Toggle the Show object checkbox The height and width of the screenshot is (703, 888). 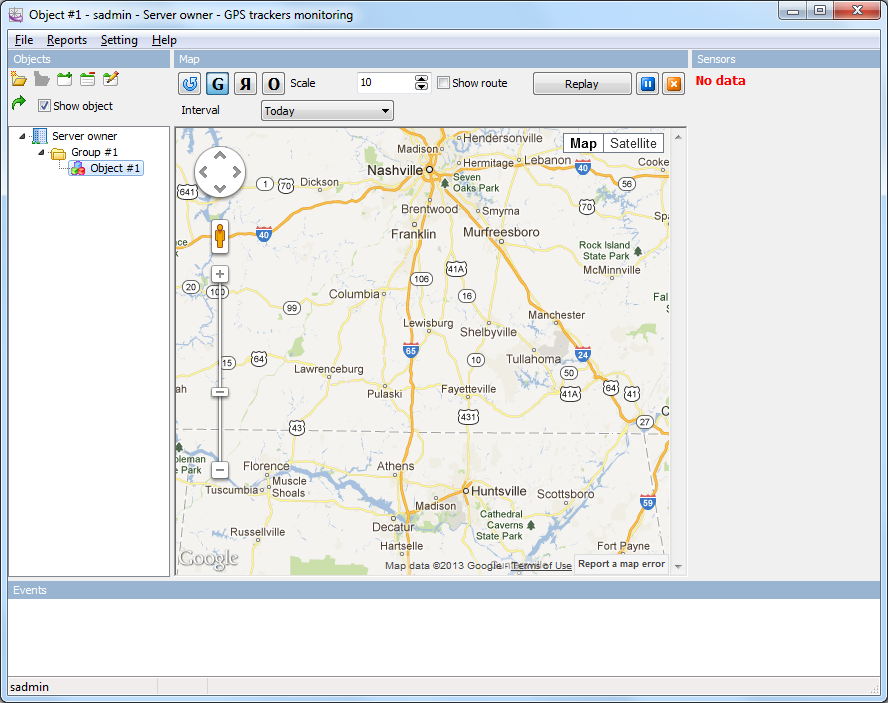[x=44, y=105]
